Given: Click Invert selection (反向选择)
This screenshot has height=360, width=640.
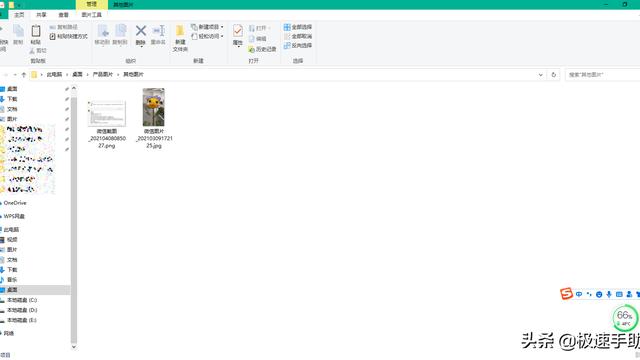Looking at the screenshot, I should click(x=298, y=45).
